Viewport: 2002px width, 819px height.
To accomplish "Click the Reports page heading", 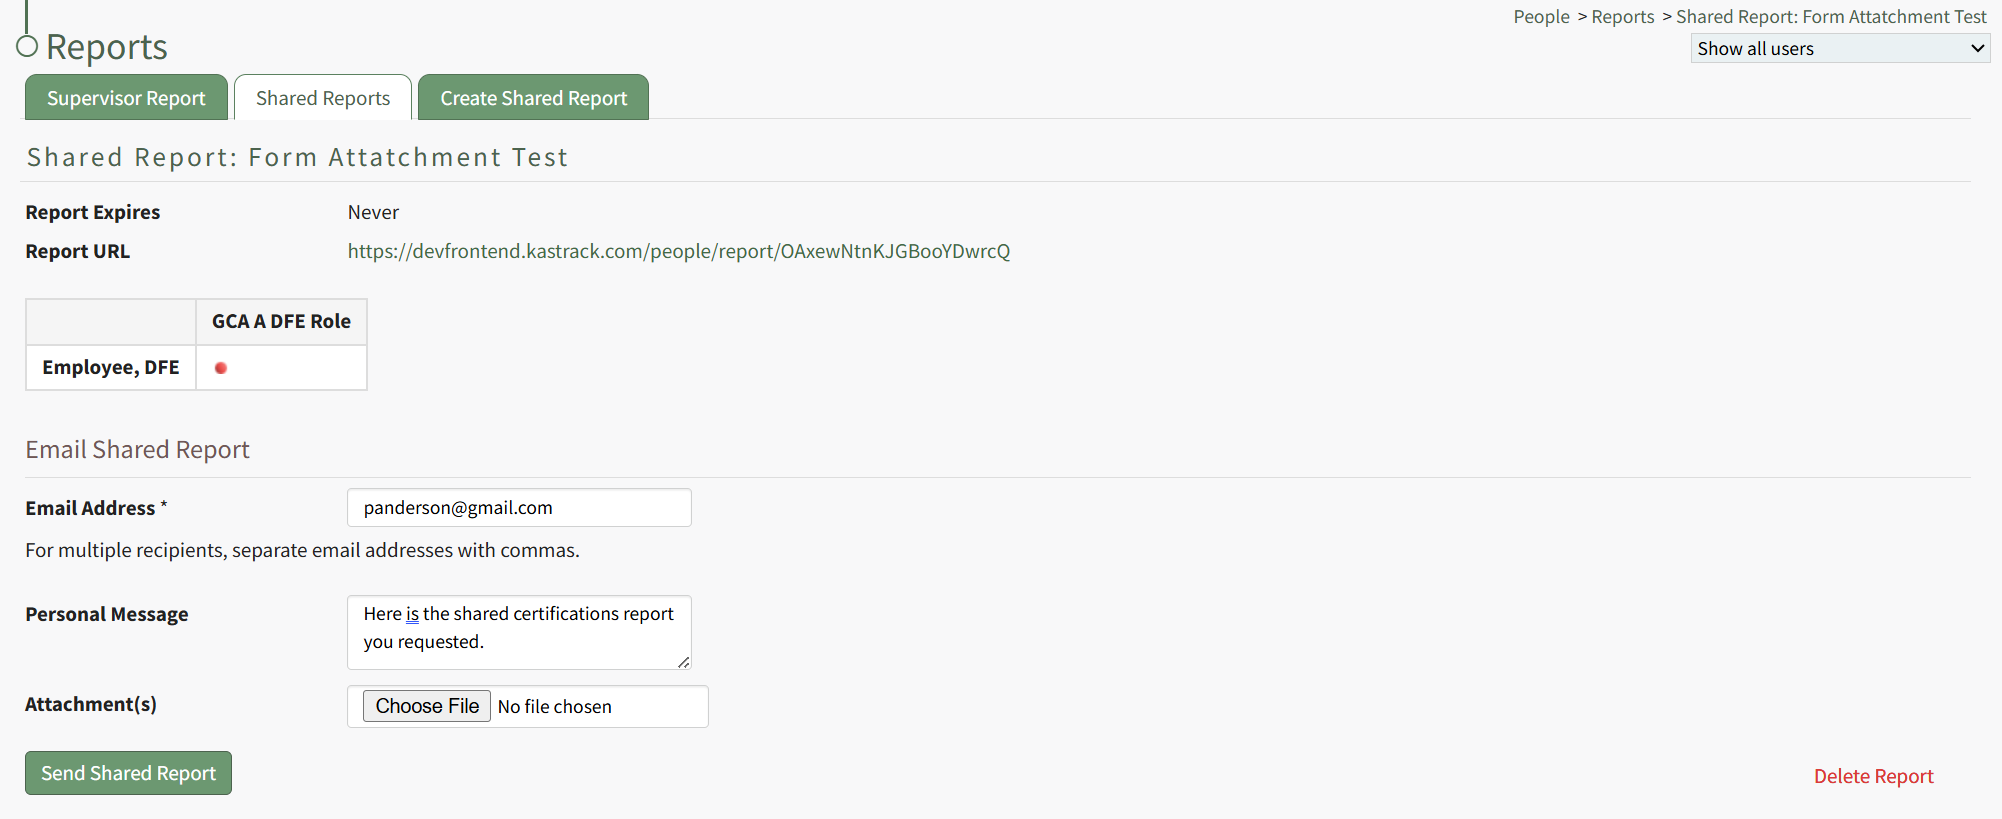I will coord(107,47).
